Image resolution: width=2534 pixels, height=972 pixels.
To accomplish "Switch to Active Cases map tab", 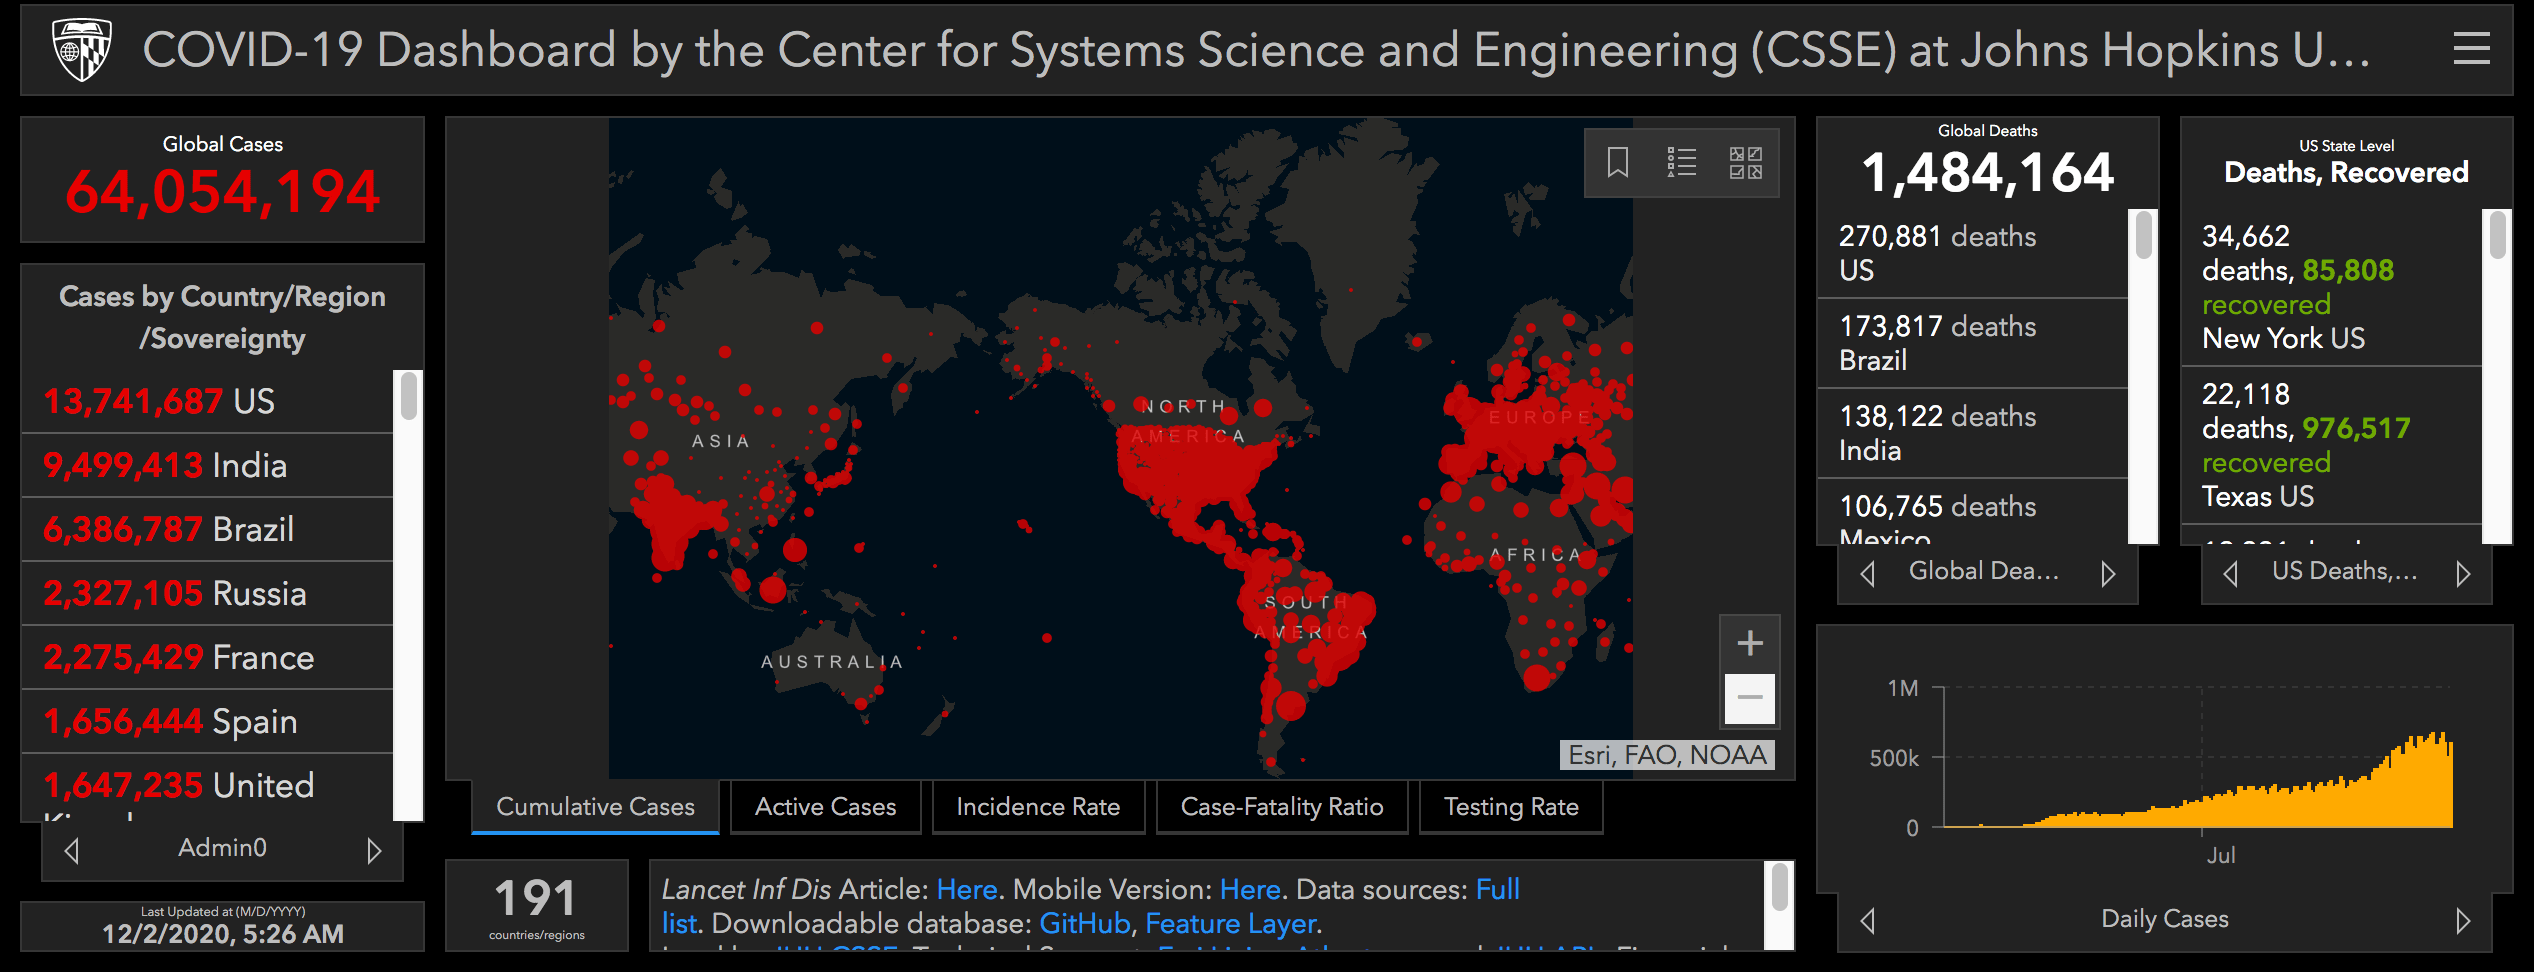I will point(825,807).
